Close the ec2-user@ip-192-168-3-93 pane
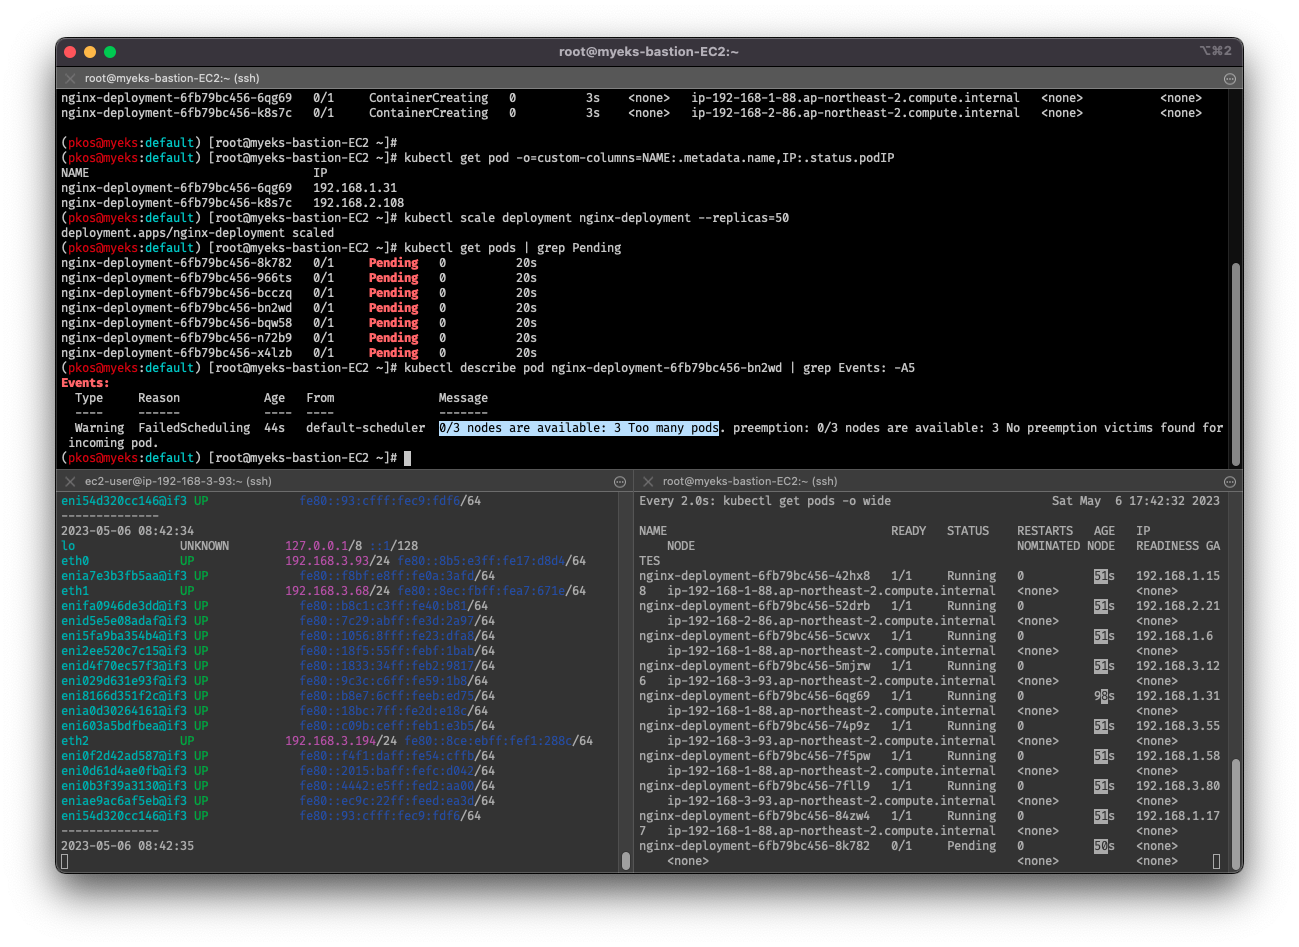1299x947 pixels. [x=70, y=481]
